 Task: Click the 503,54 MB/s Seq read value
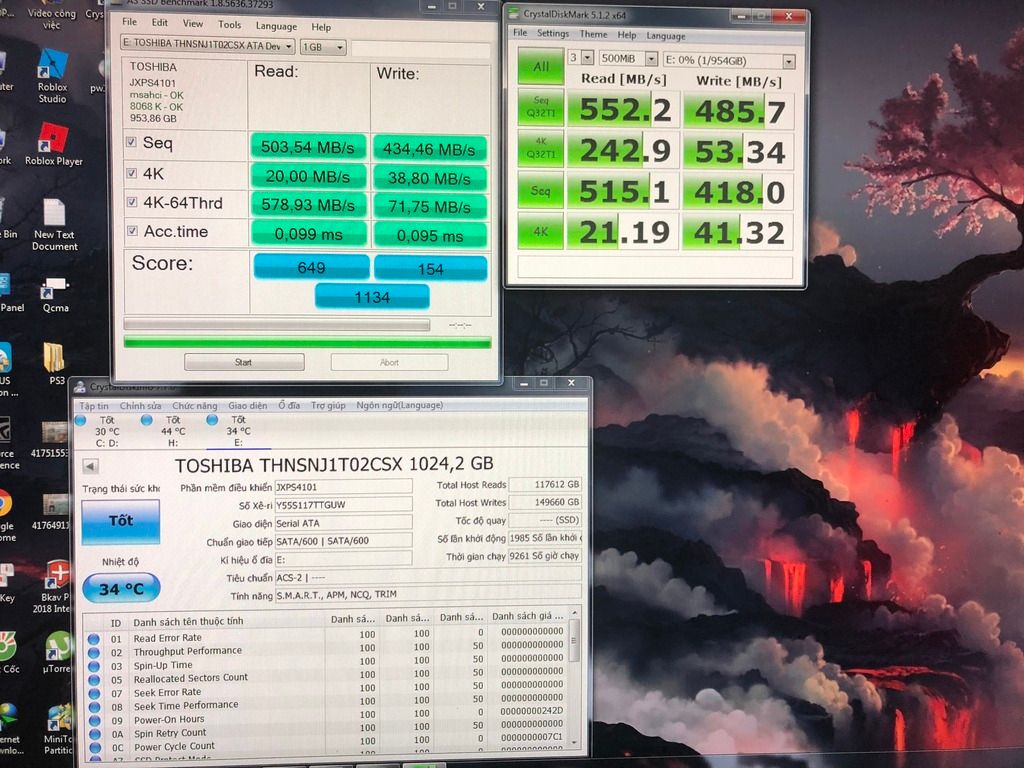click(x=308, y=147)
